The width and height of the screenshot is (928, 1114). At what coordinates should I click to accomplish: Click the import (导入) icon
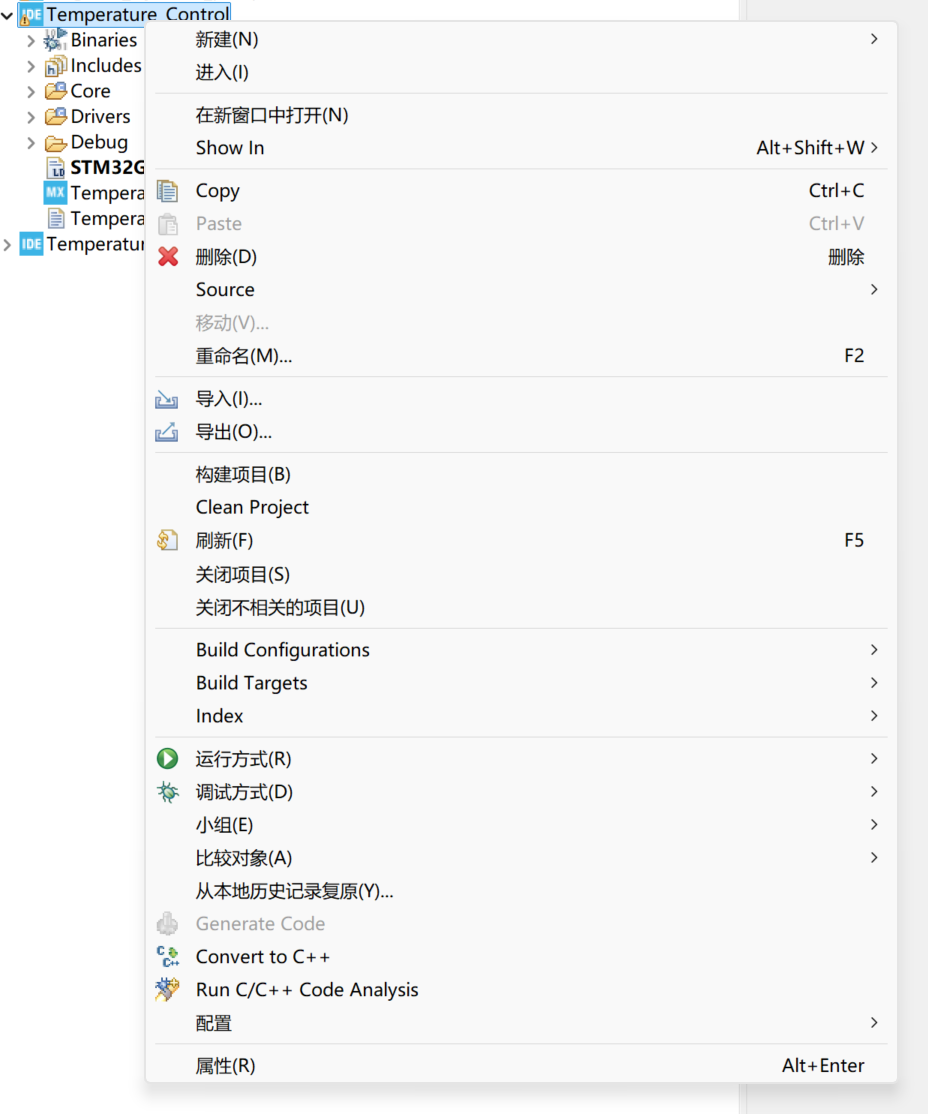(166, 398)
